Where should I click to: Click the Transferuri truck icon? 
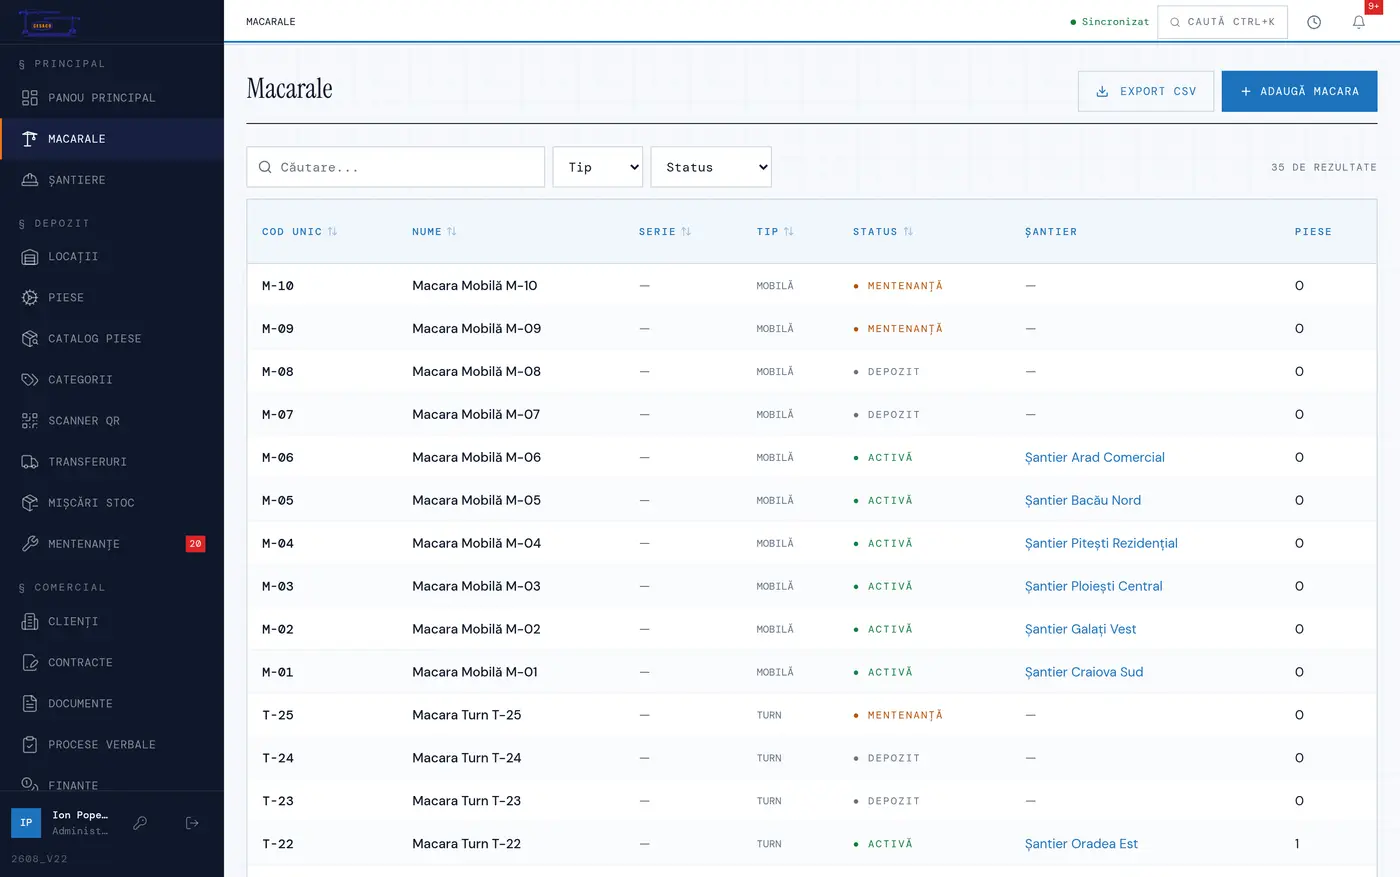30,462
